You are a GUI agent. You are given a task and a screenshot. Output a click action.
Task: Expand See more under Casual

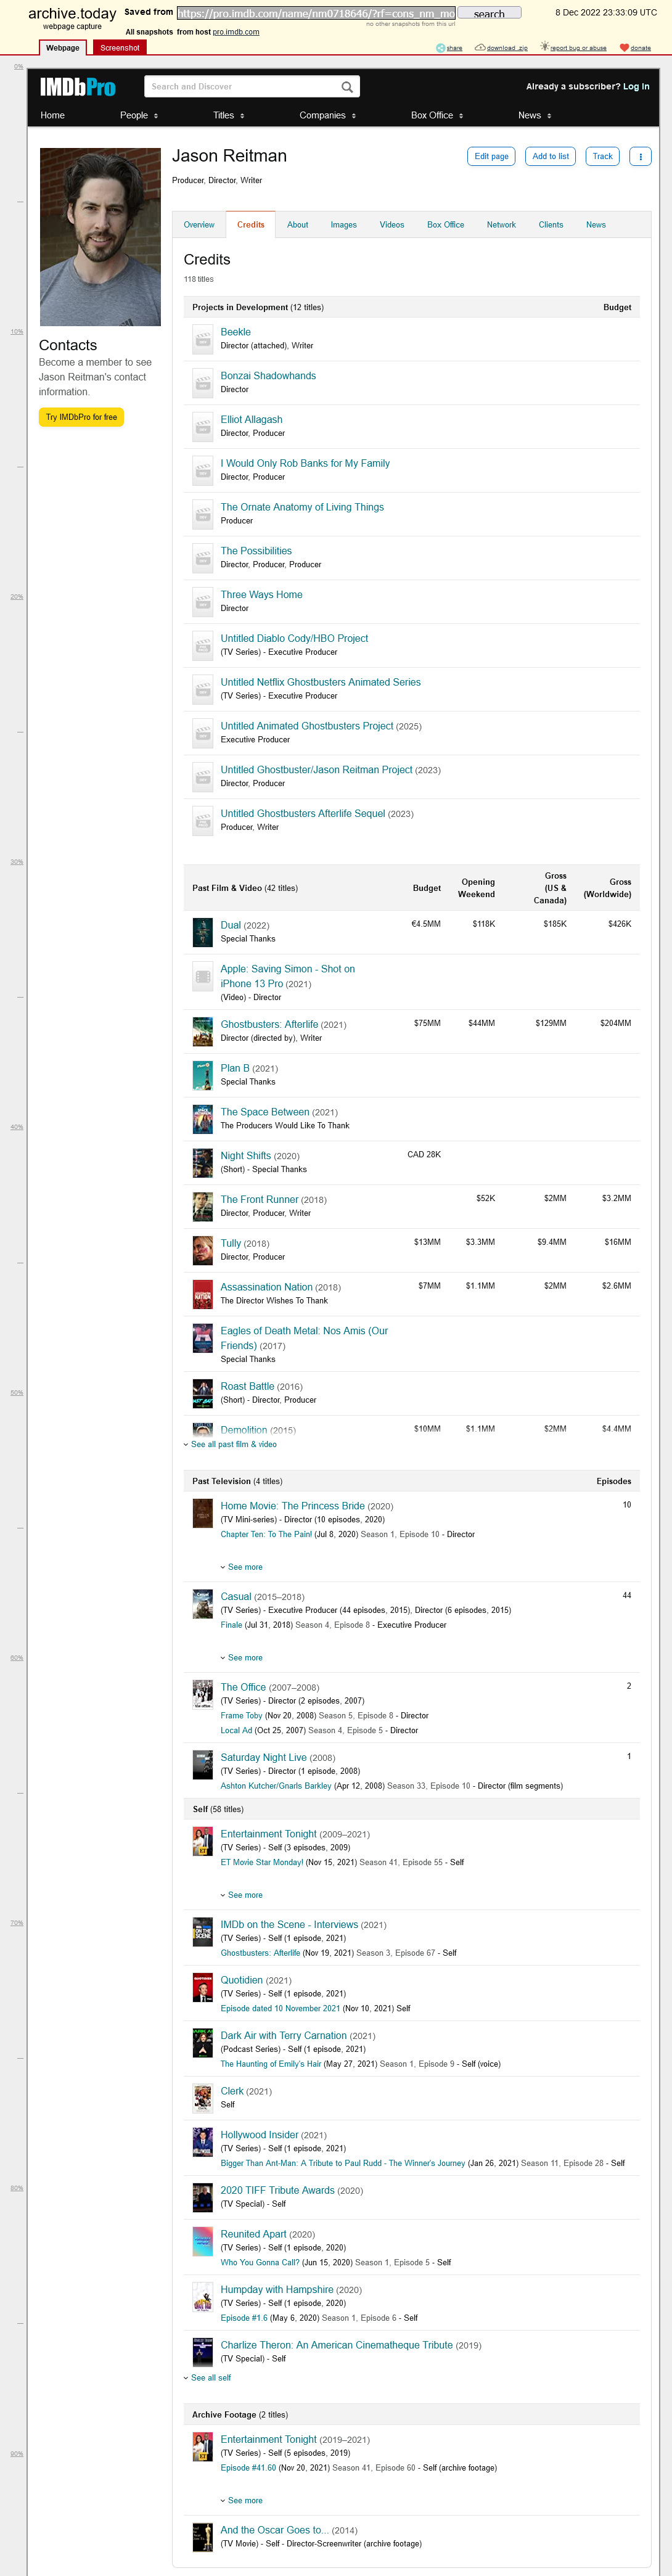[241, 1658]
